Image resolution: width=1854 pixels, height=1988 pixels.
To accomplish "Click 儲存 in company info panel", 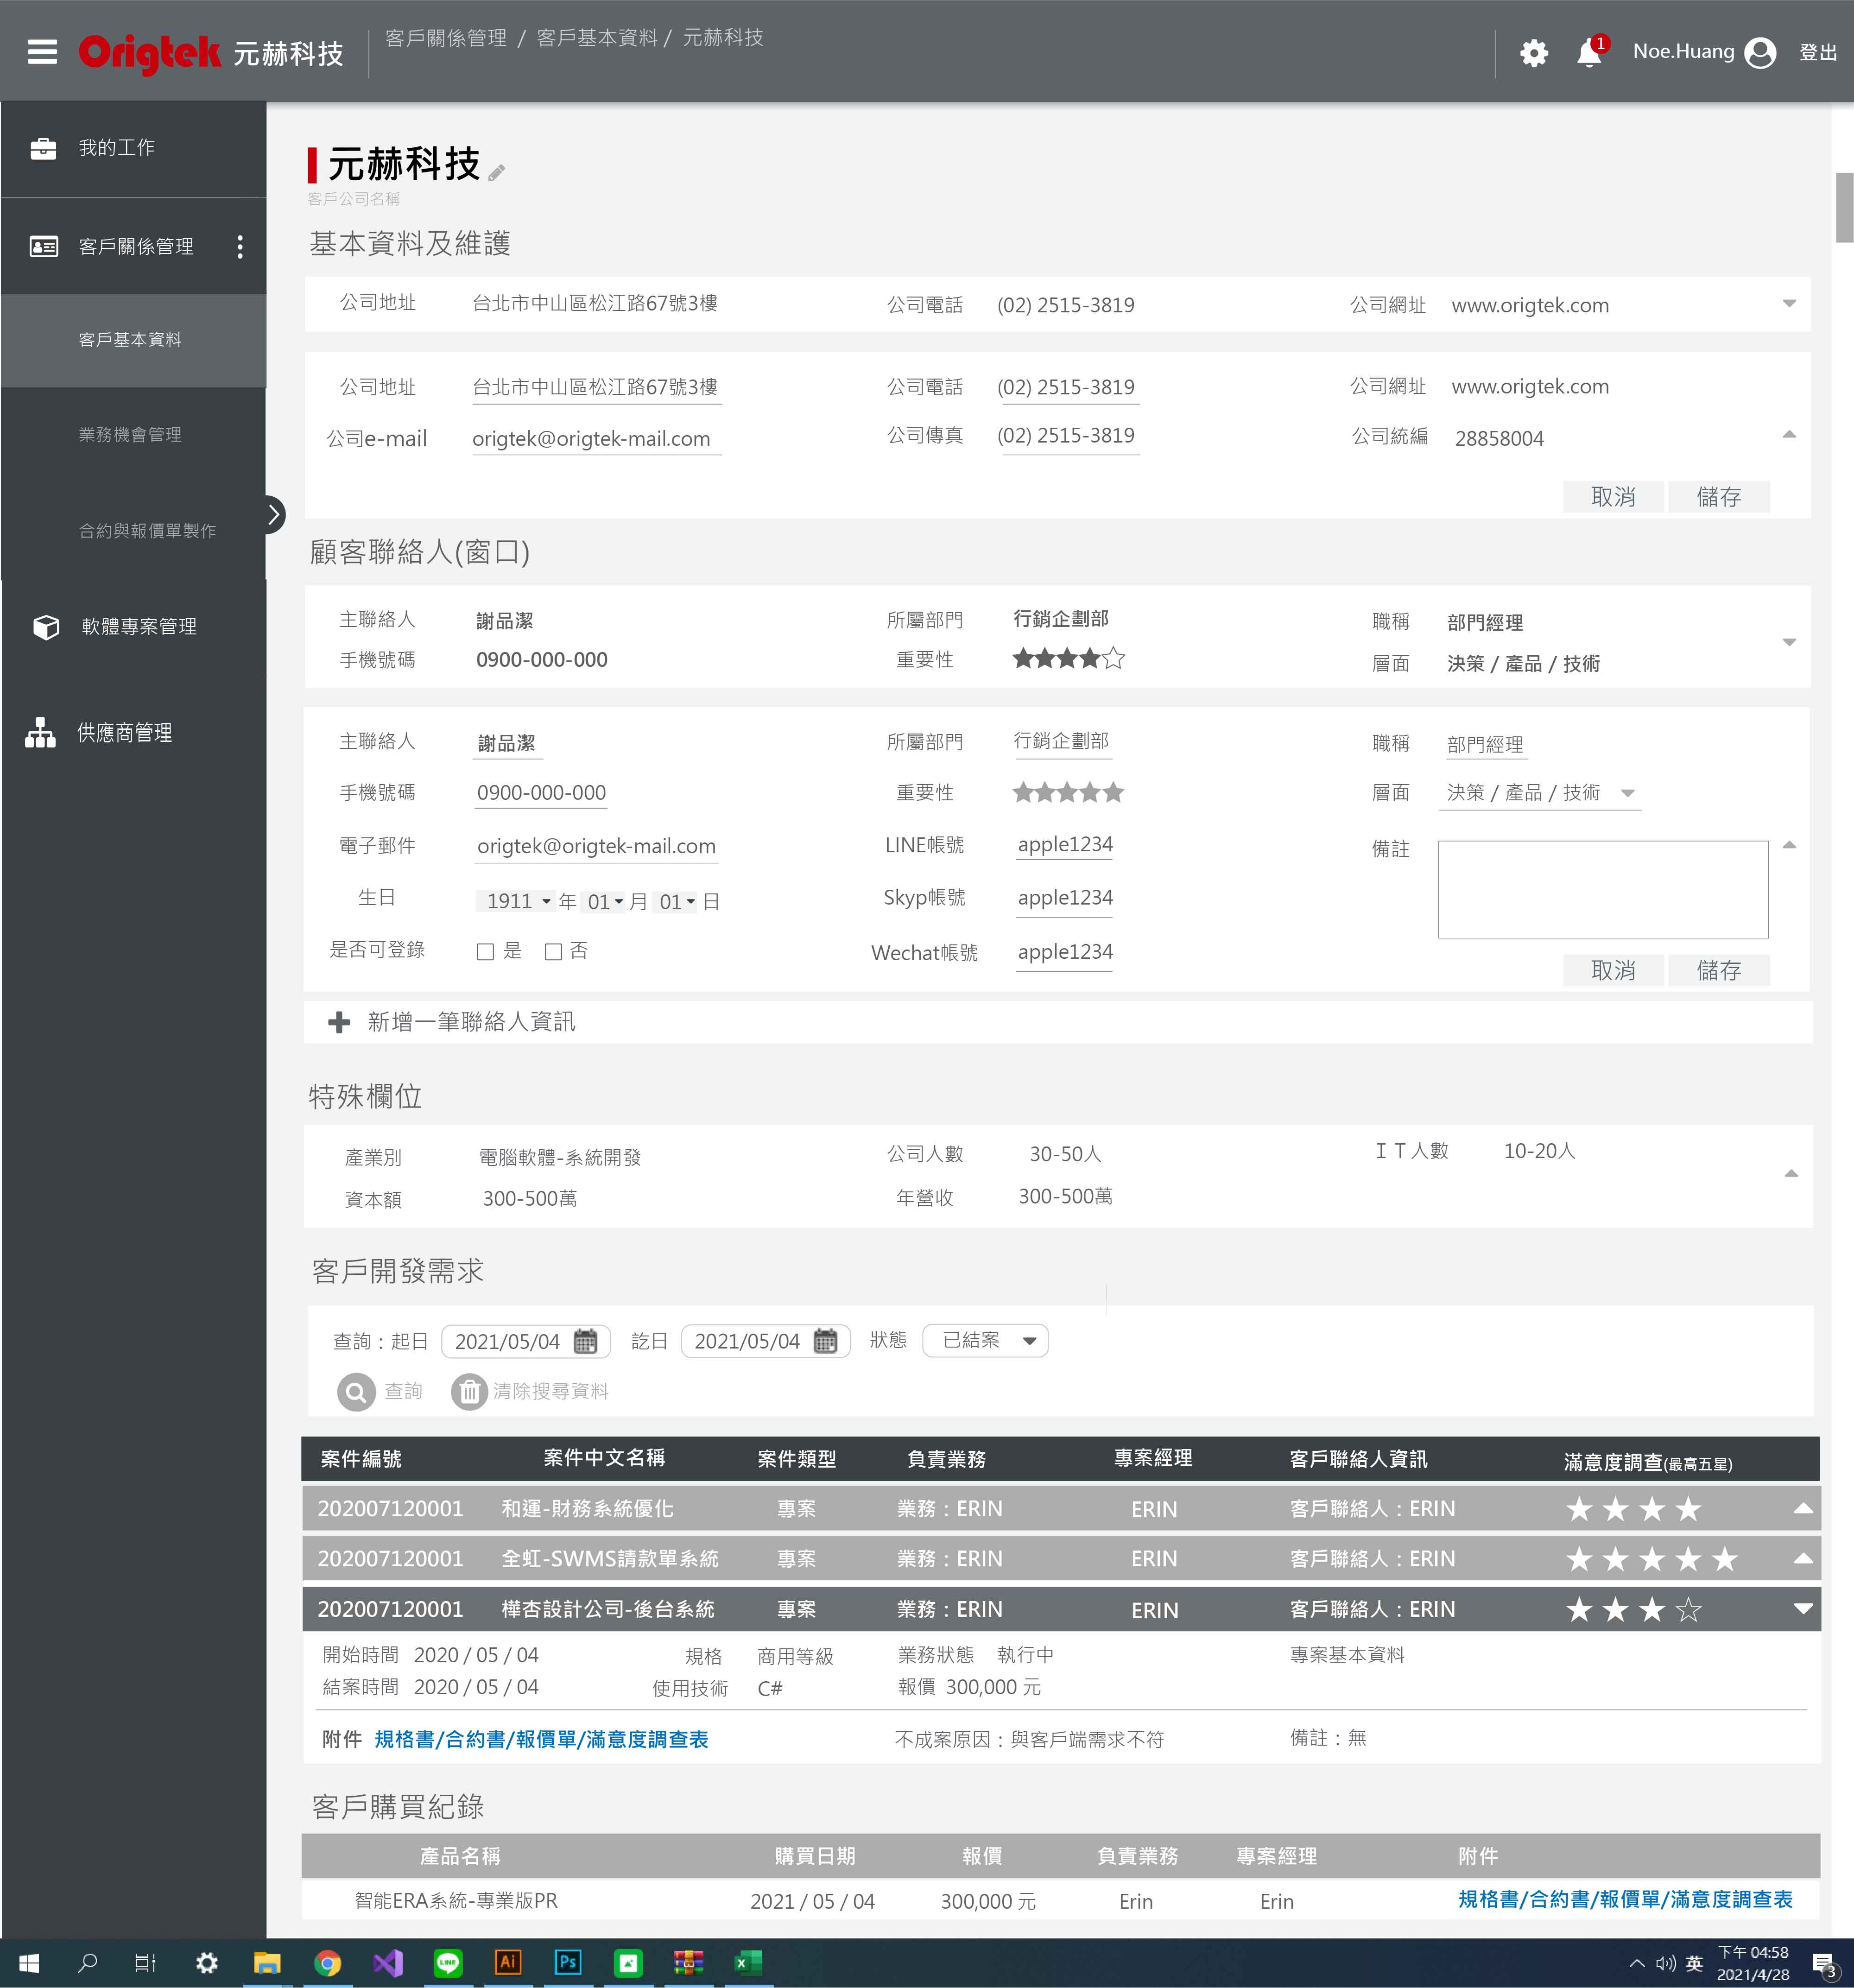I will click(1719, 497).
